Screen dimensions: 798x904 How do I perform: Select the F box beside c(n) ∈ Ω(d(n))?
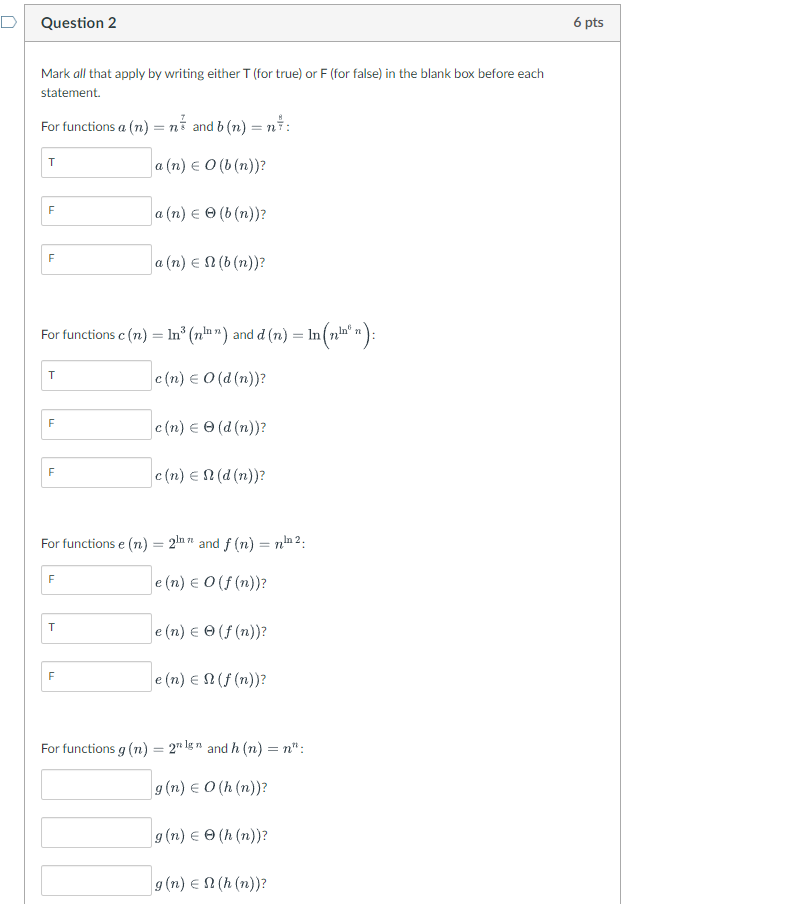click(95, 472)
